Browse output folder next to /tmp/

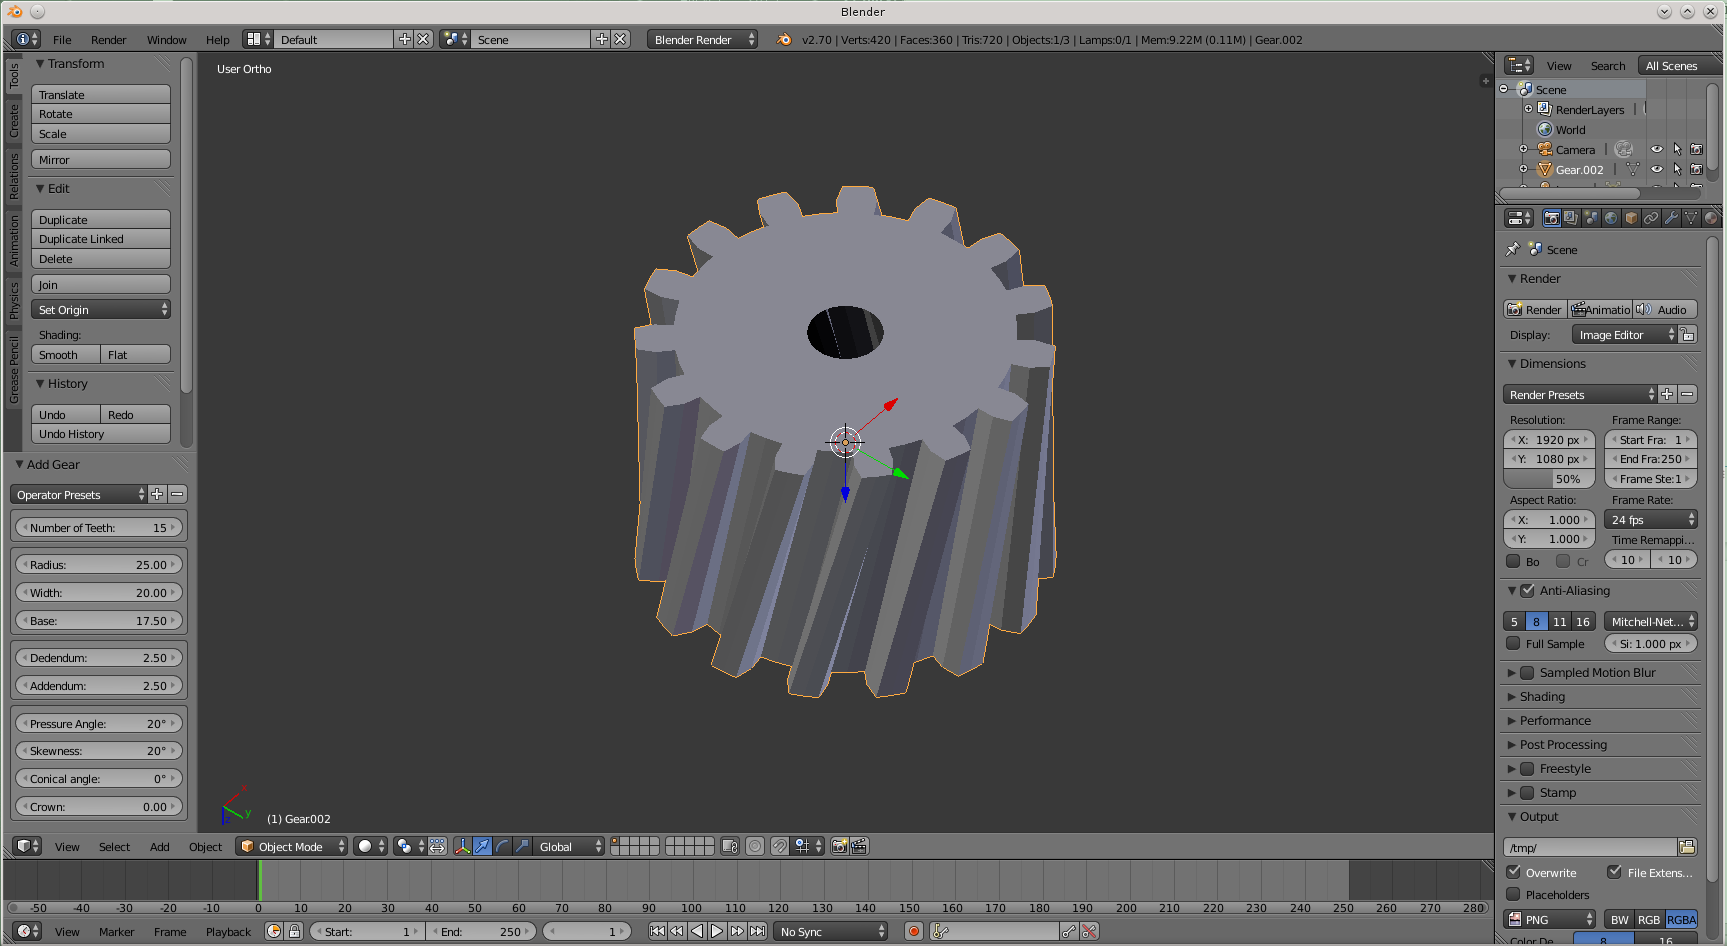pos(1687,847)
